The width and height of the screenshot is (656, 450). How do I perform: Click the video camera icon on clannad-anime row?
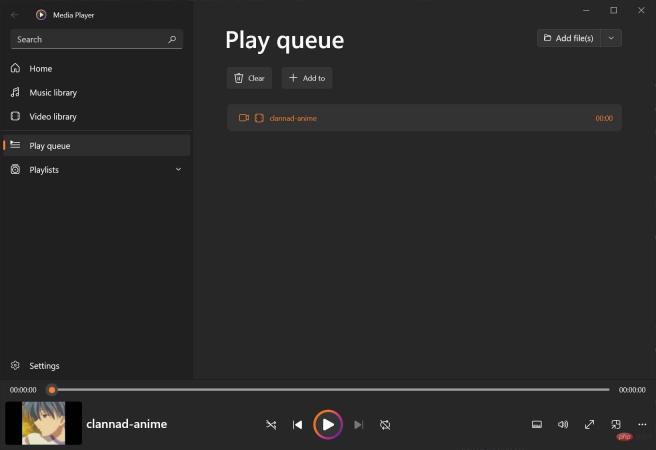(243, 118)
